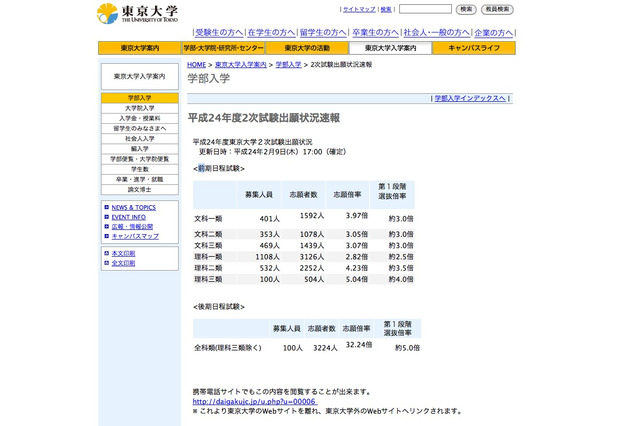
Task: Select 論文博士 in the sidebar menu
Action: point(140,190)
